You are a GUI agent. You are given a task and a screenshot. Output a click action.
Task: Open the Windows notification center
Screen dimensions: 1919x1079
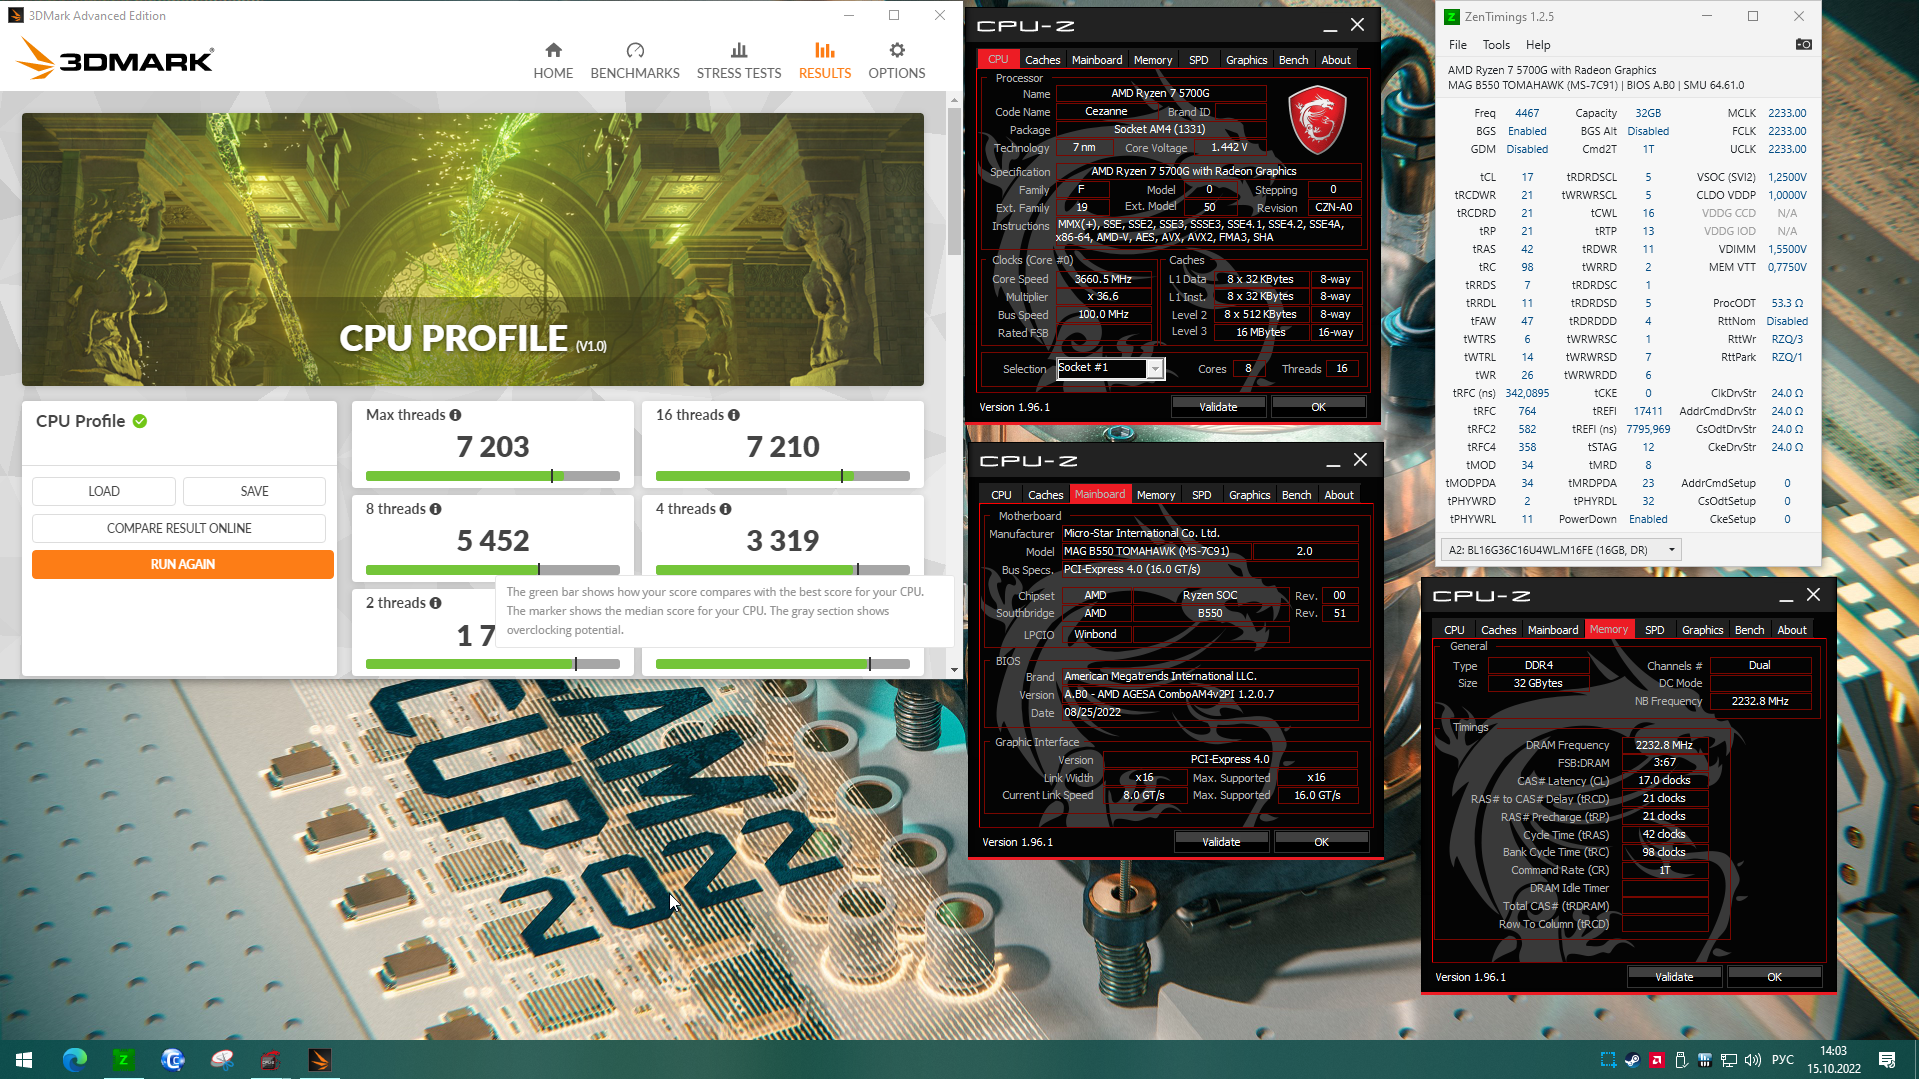pyautogui.click(x=1887, y=1060)
